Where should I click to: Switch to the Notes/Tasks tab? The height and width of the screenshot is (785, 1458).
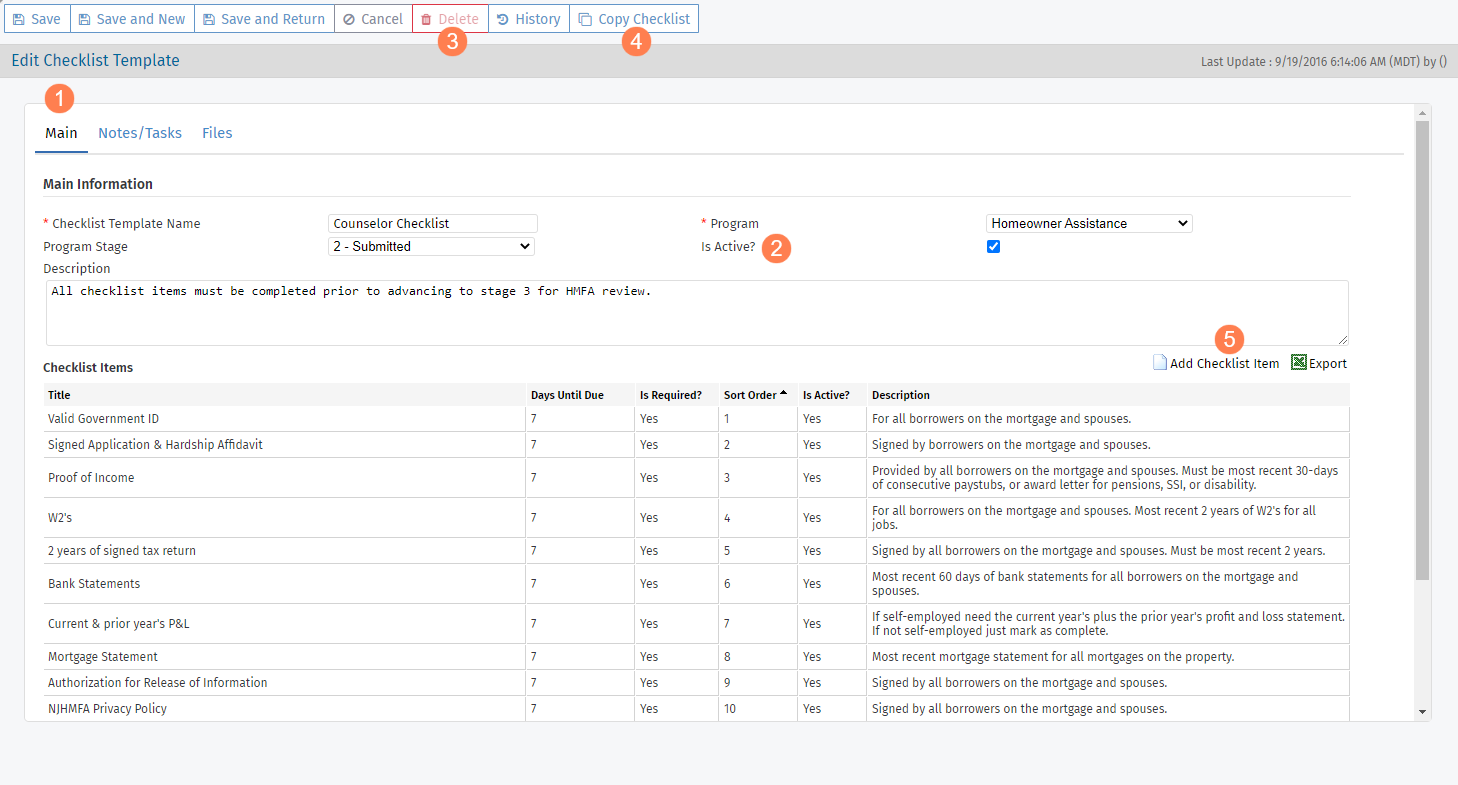(140, 132)
